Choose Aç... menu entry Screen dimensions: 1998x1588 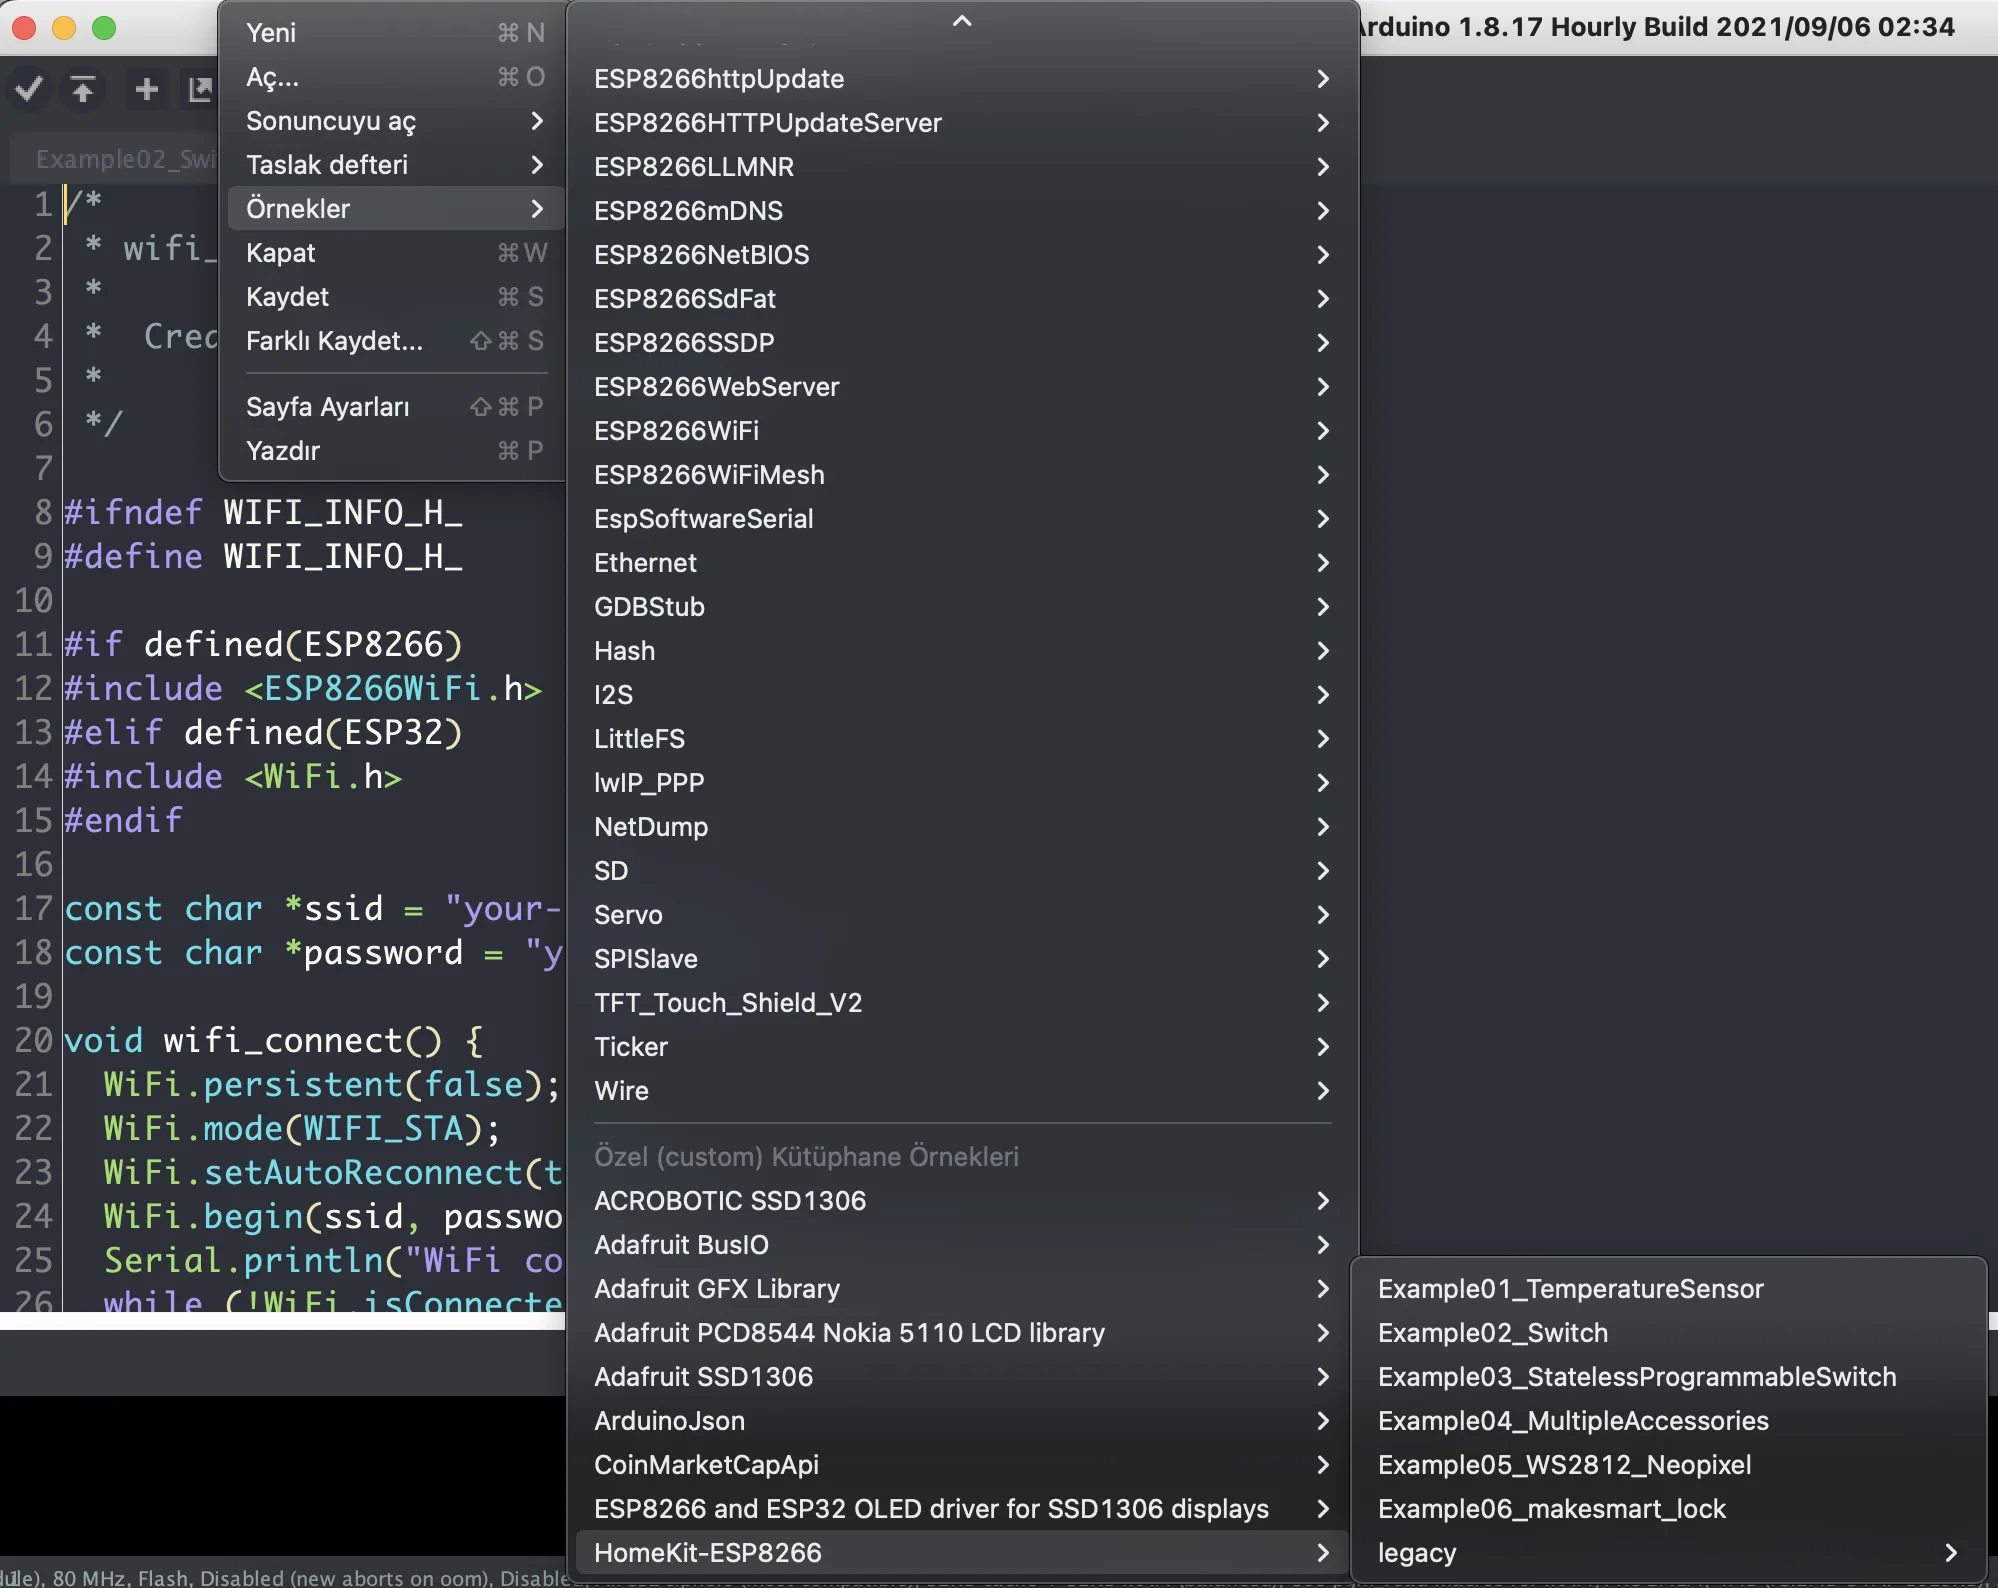coord(395,77)
